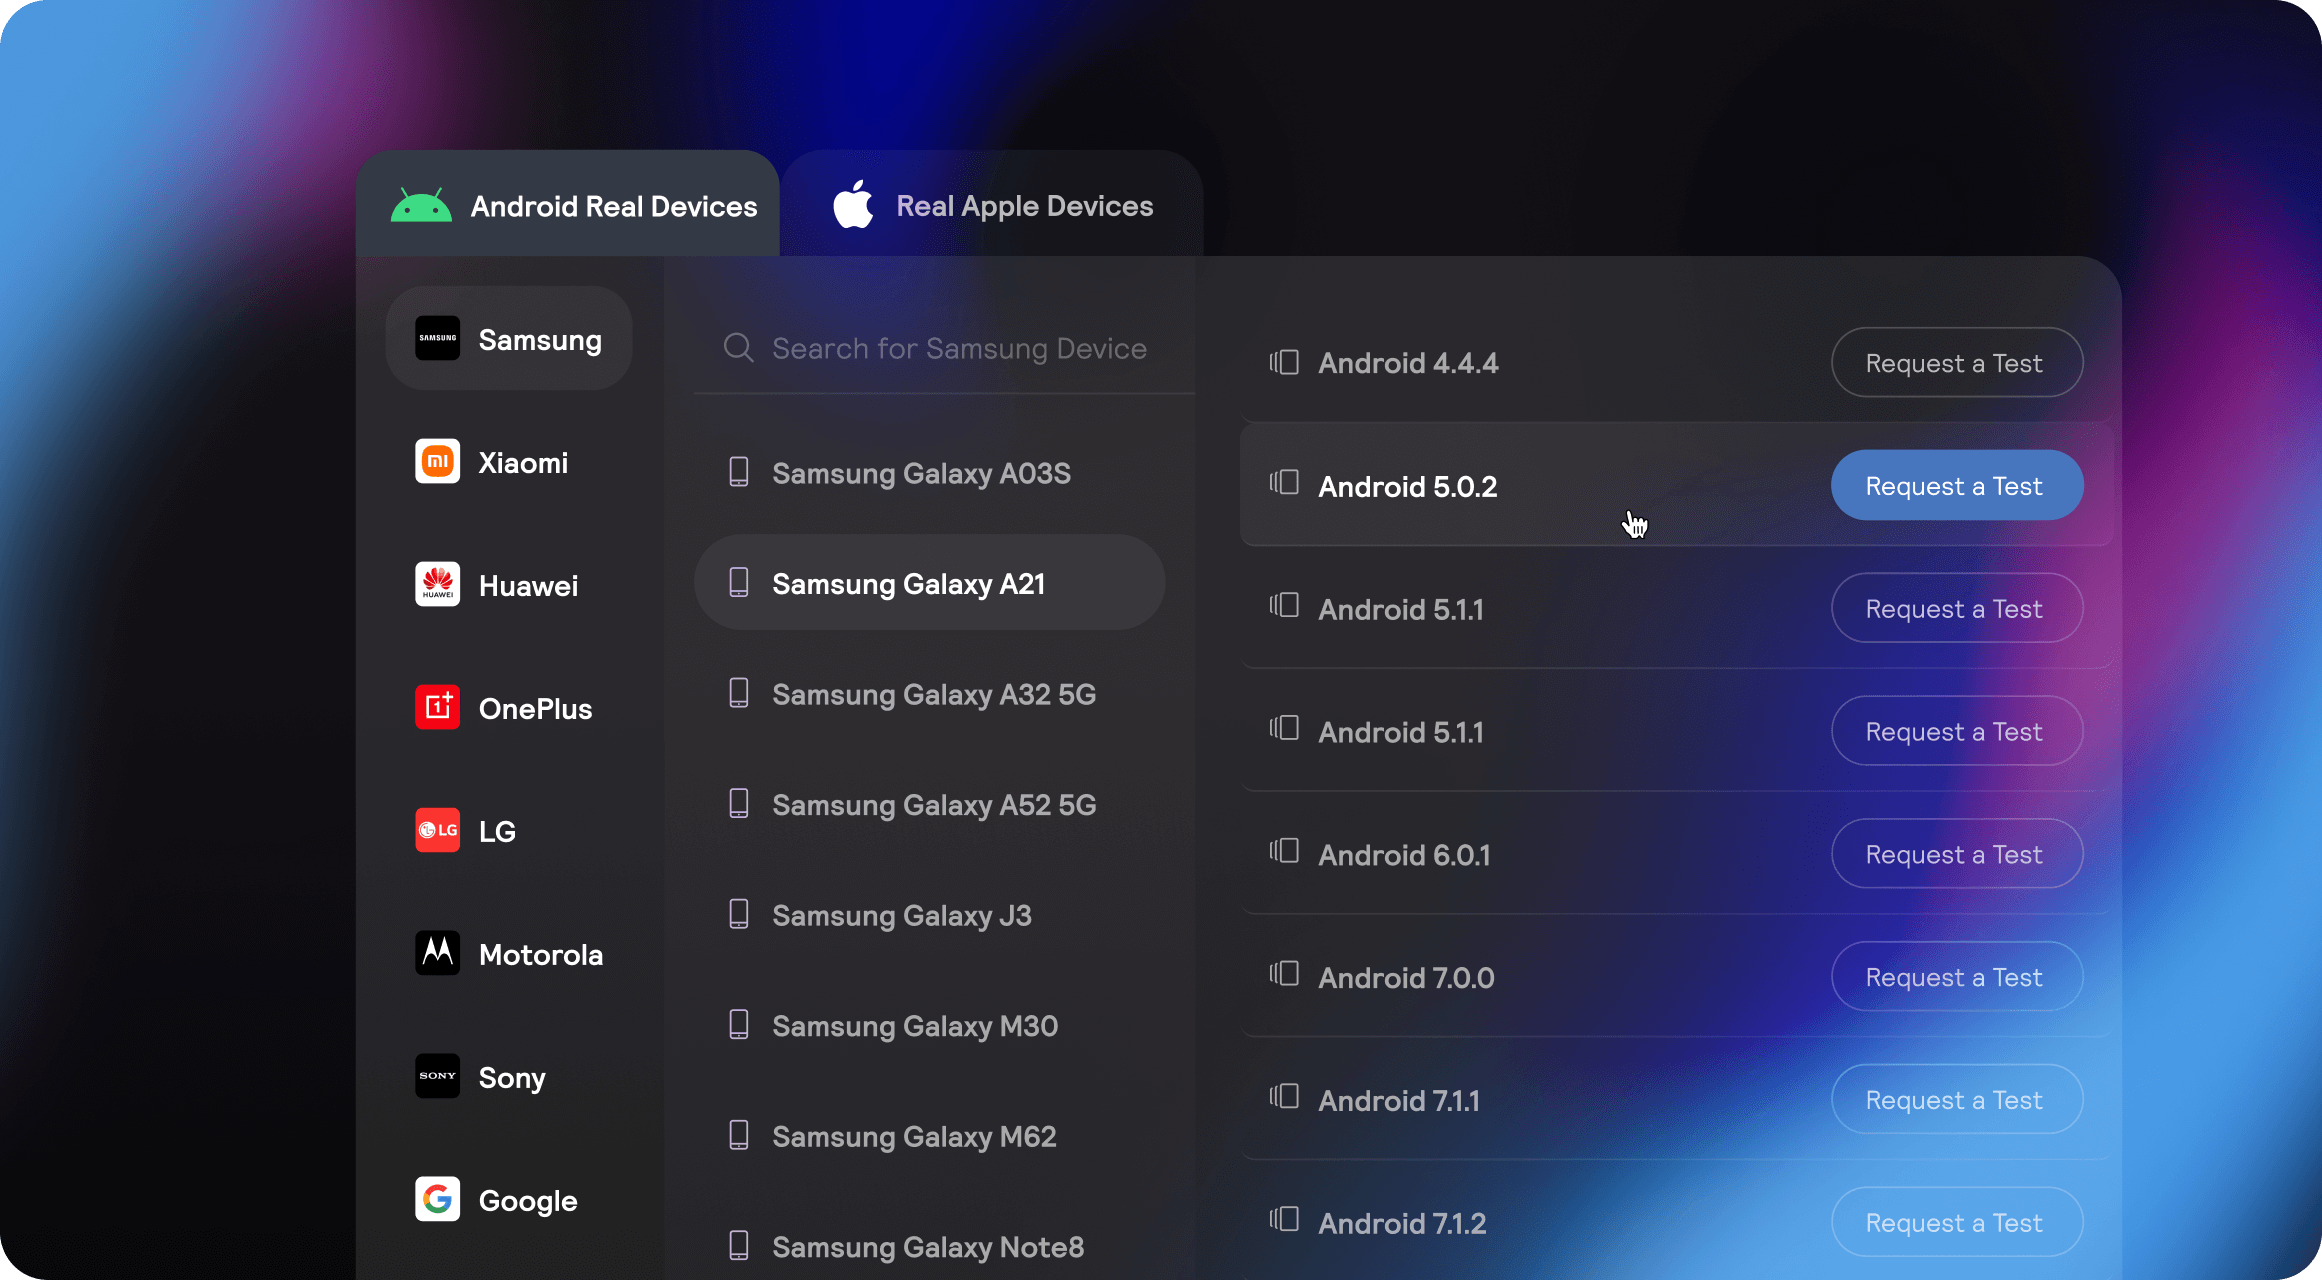Click the Android 7.1.1 version label

pos(1399,1101)
